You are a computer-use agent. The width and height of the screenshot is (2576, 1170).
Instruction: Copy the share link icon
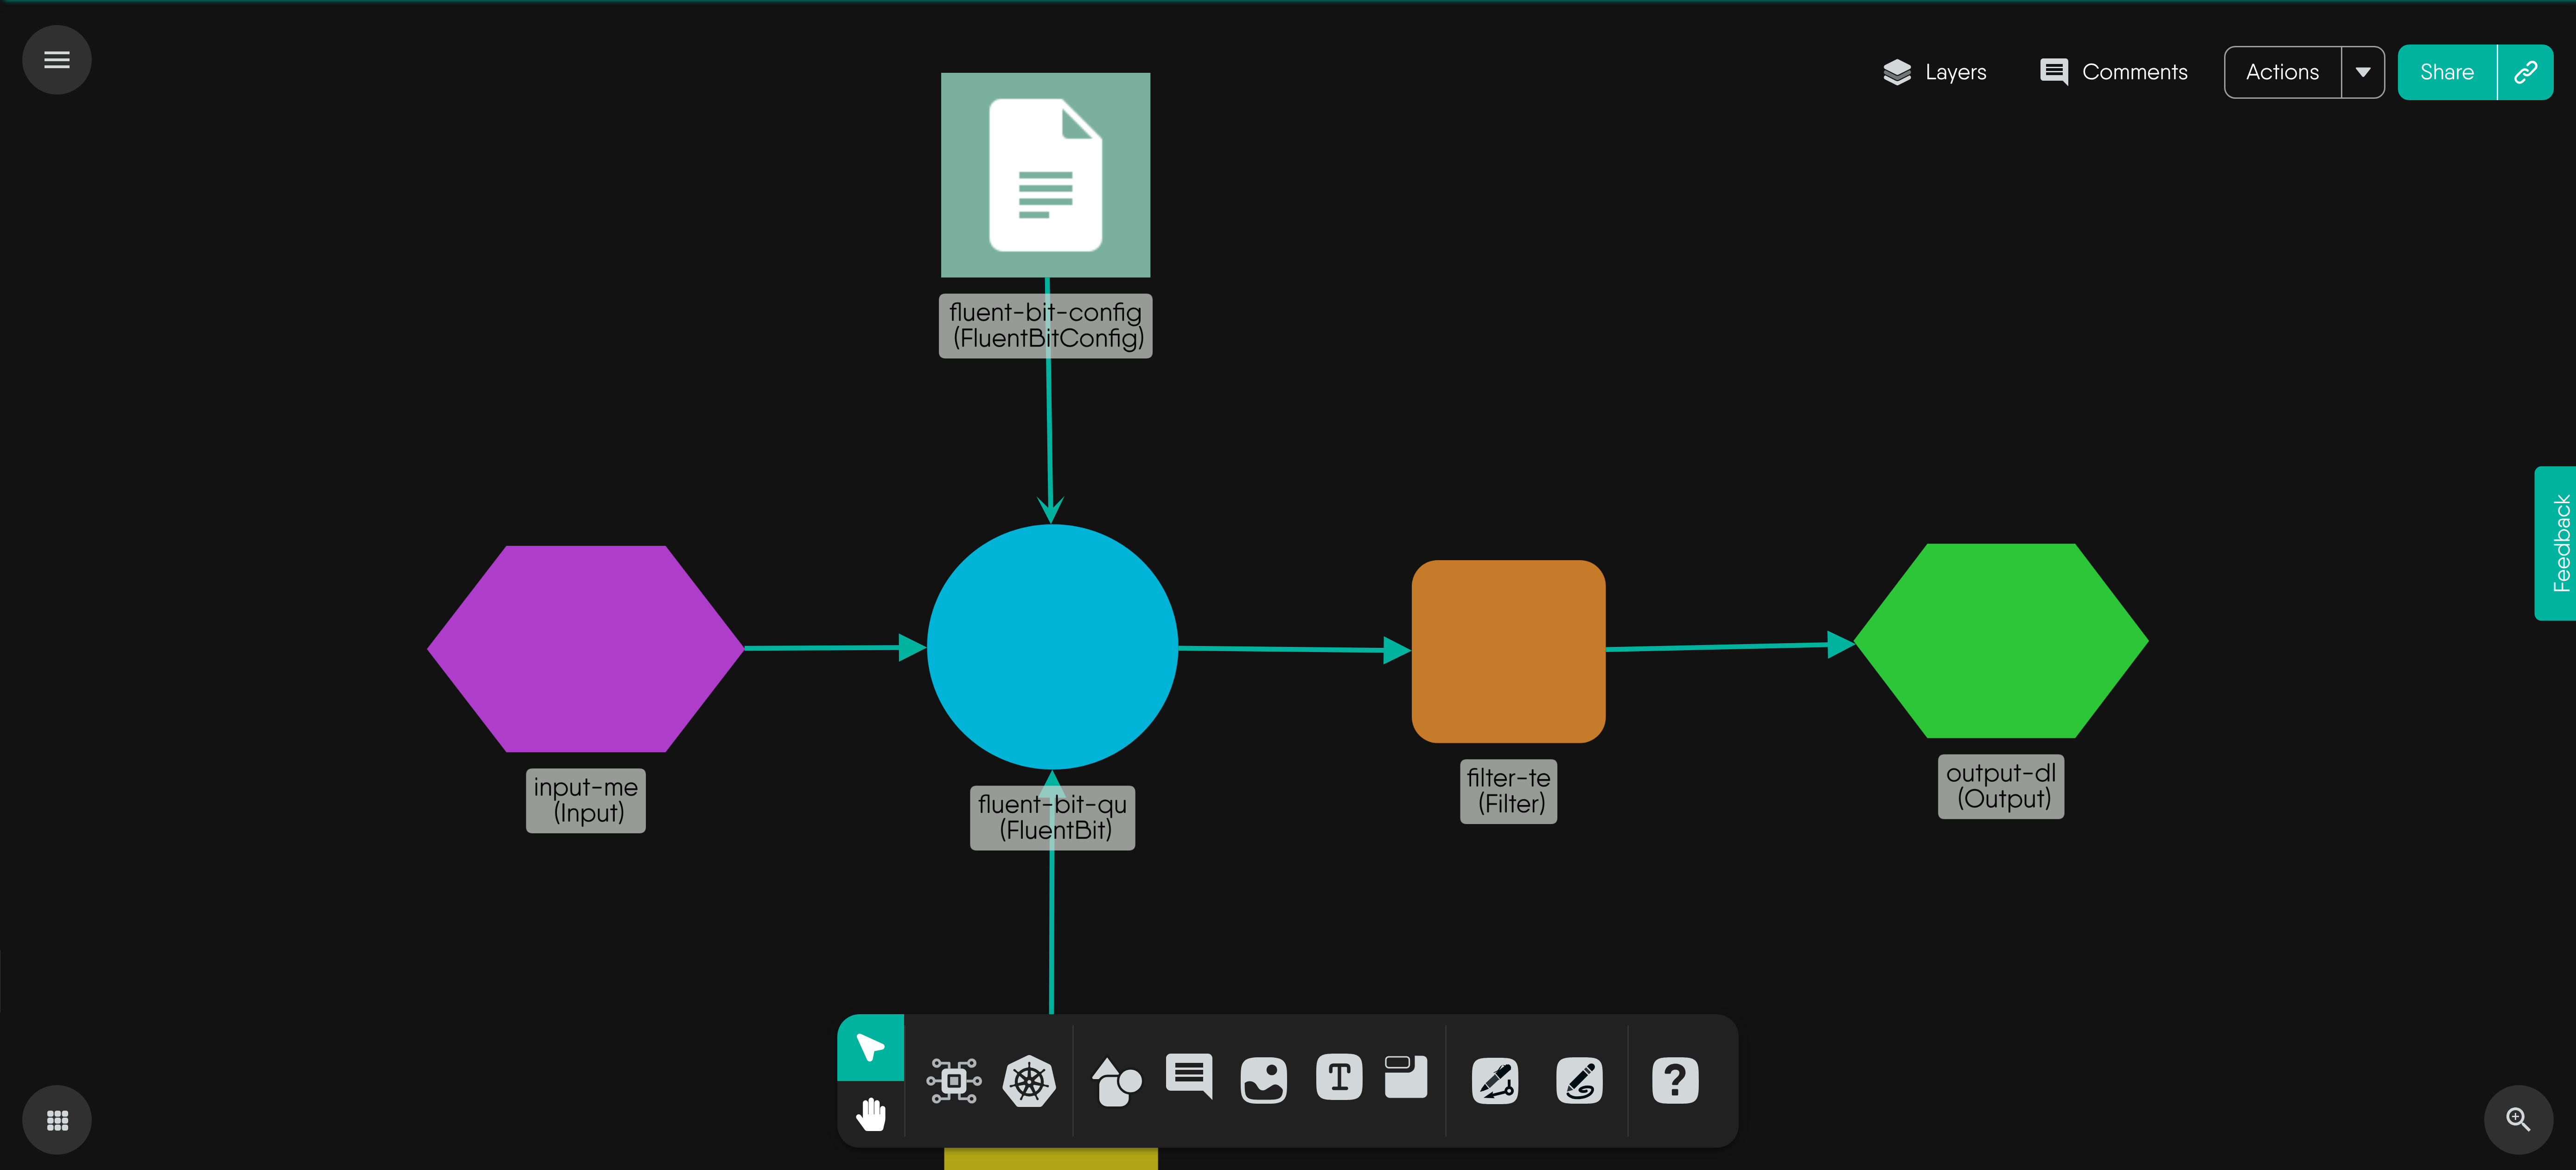click(2525, 72)
